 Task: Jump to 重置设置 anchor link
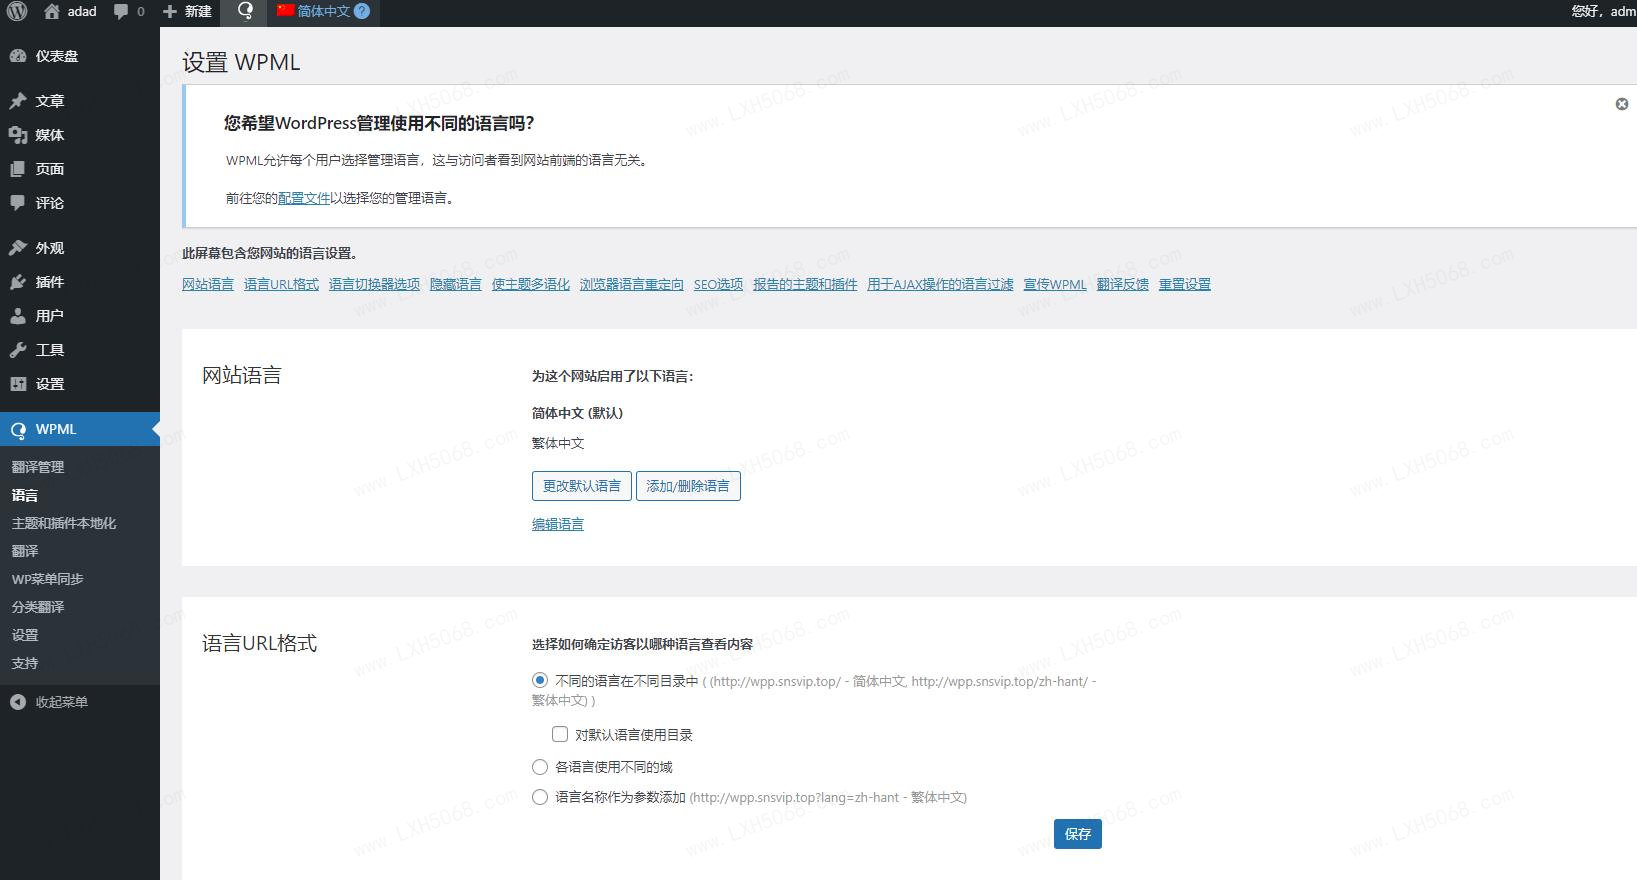pos(1185,284)
